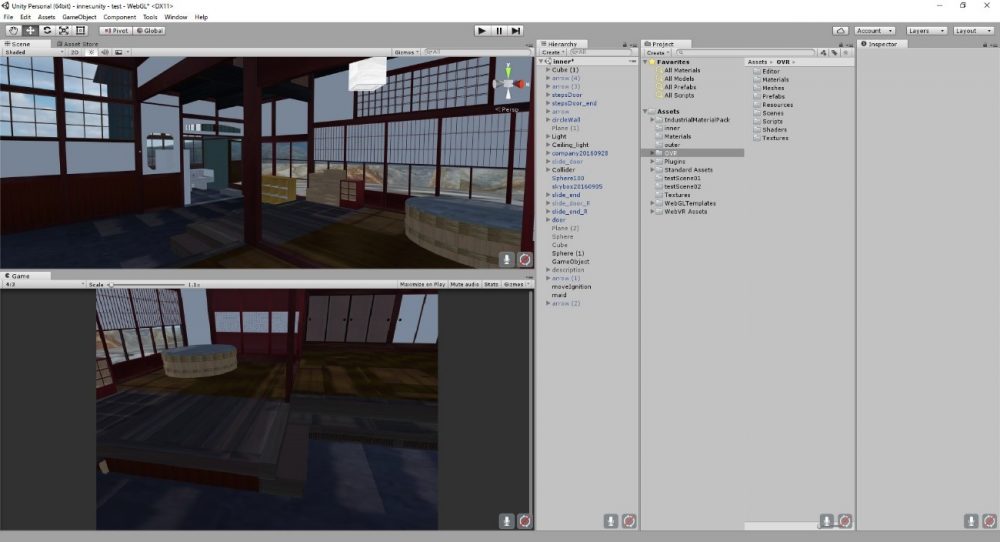
Task: Open the Cloud services icon
Action: coord(841,31)
